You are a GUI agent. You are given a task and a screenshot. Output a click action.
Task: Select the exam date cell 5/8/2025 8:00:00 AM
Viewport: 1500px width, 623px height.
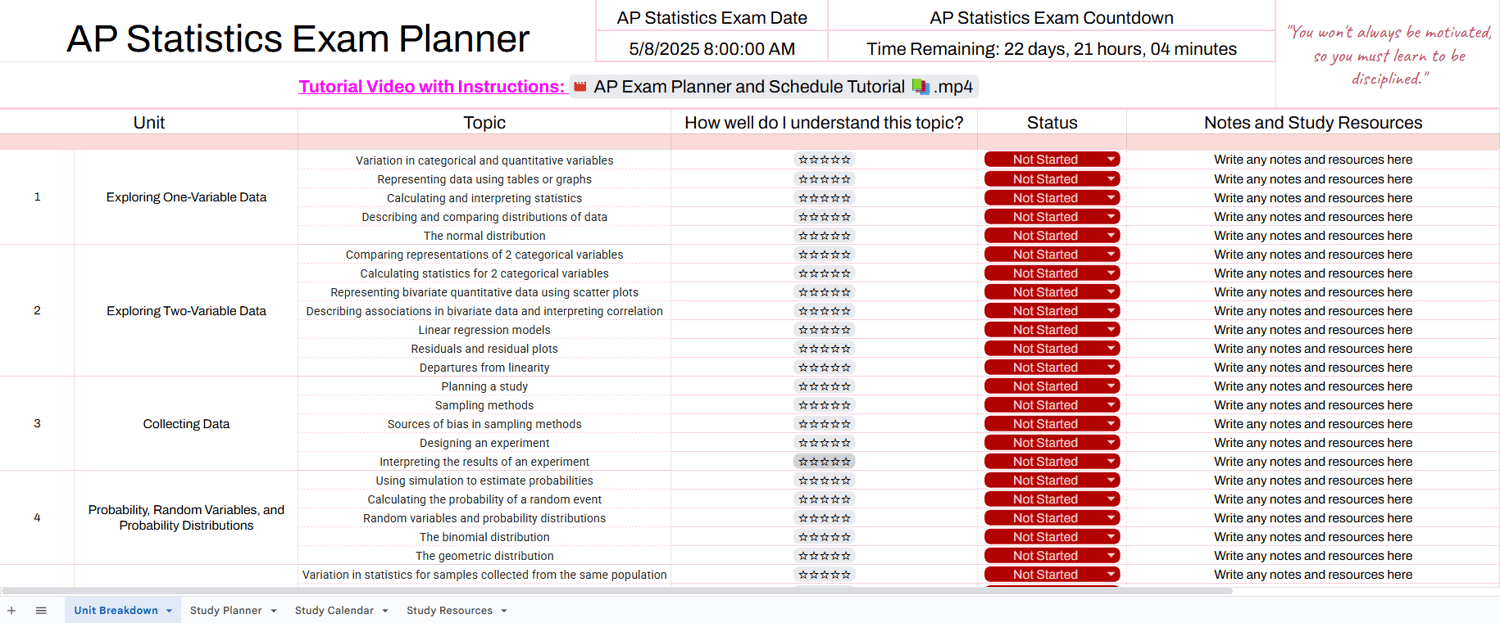pyautogui.click(x=712, y=48)
